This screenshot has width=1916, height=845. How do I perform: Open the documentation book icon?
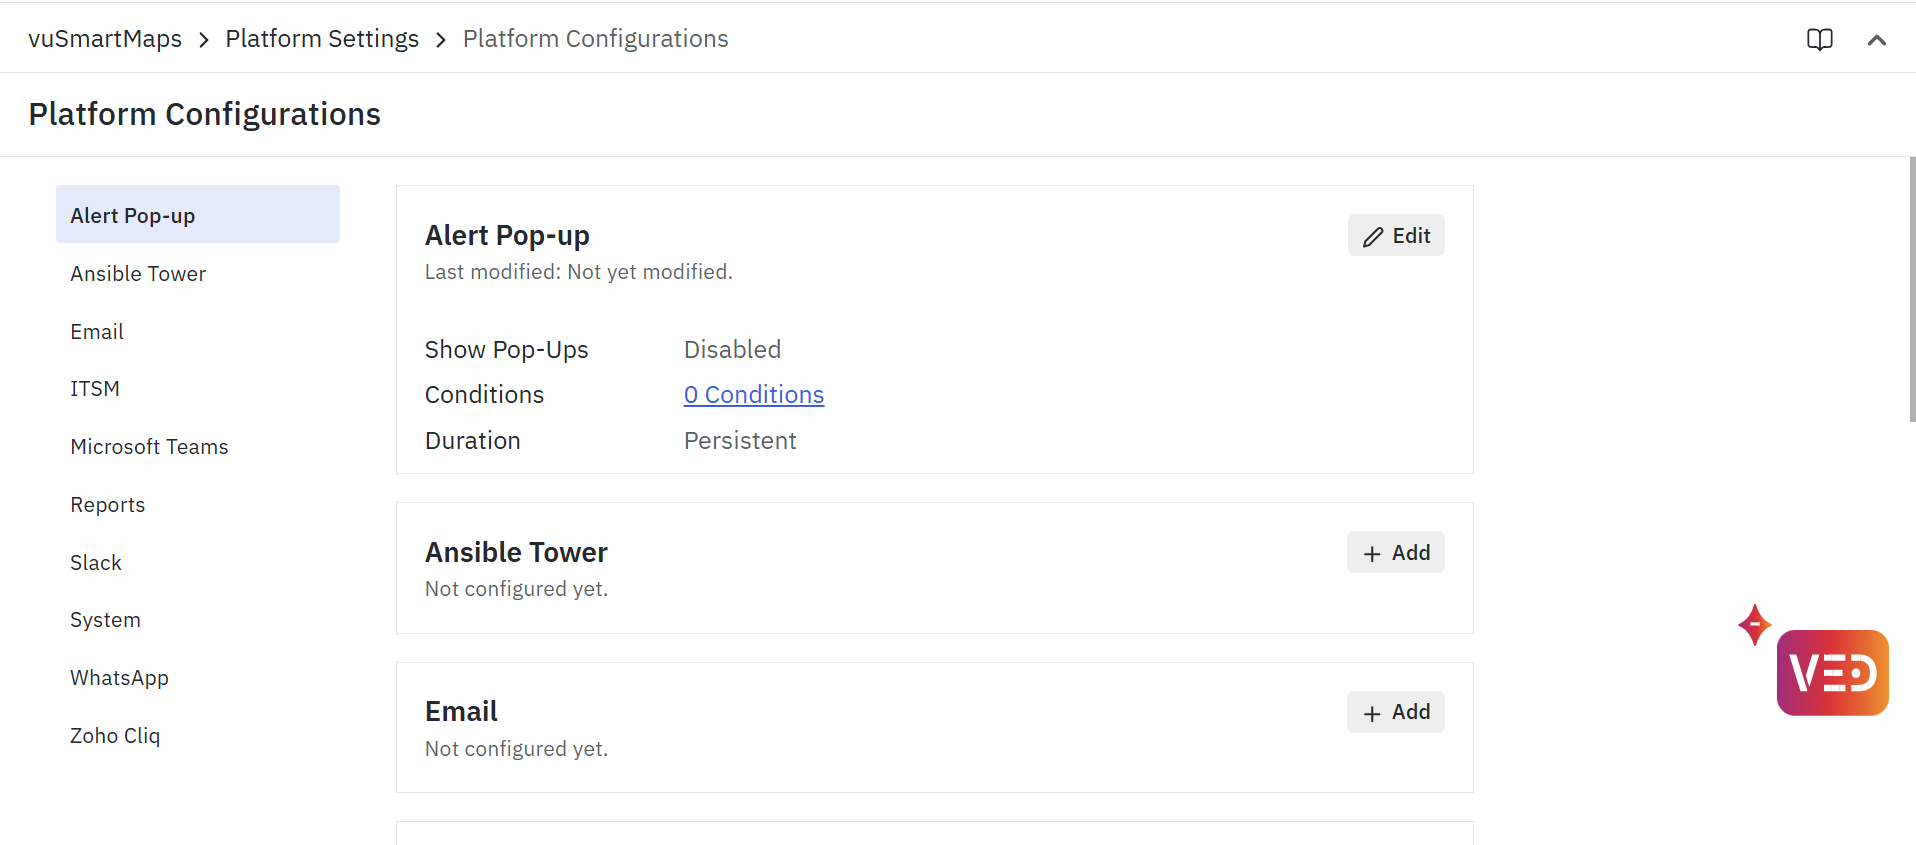tap(1819, 39)
